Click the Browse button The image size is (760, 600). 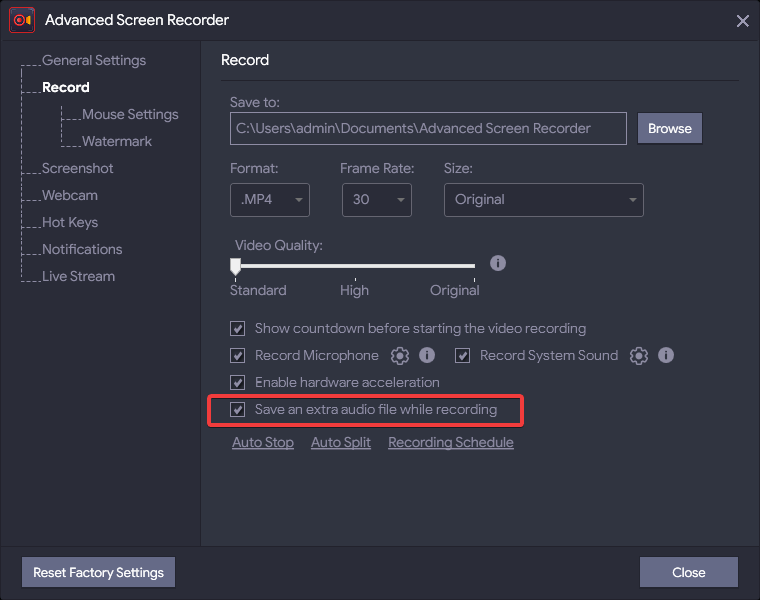tap(670, 128)
